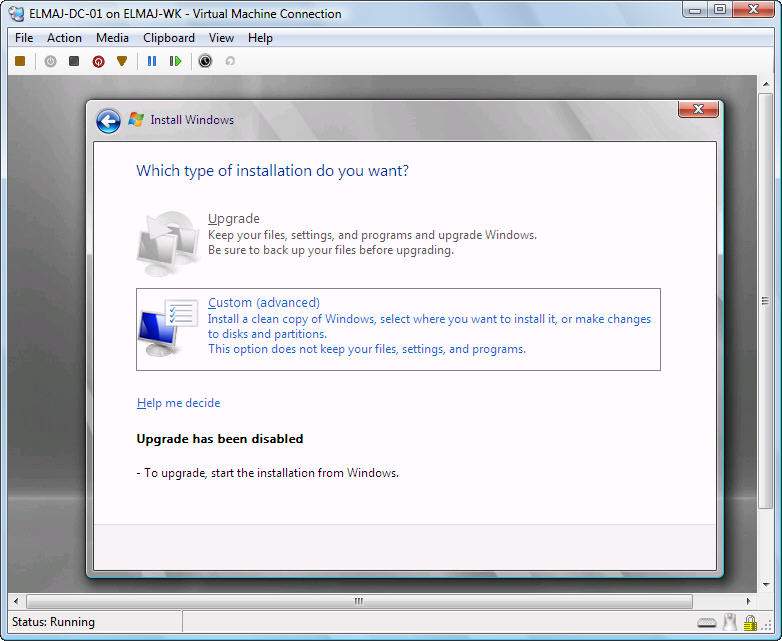Click the Ctrl+Alt+Del toolbar icon

click(20, 61)
